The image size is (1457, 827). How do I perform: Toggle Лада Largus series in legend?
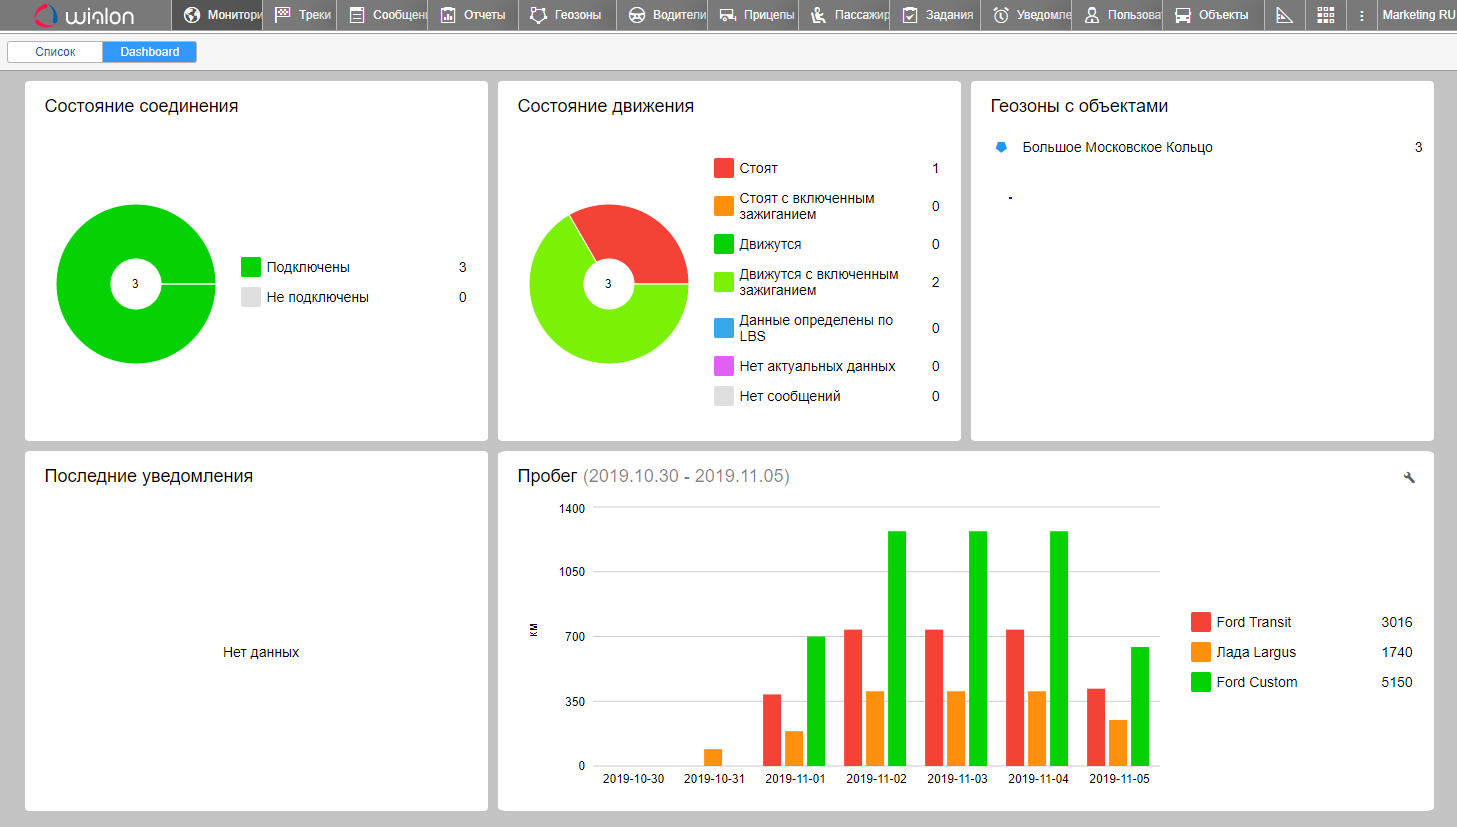[x=1255, y=652]
